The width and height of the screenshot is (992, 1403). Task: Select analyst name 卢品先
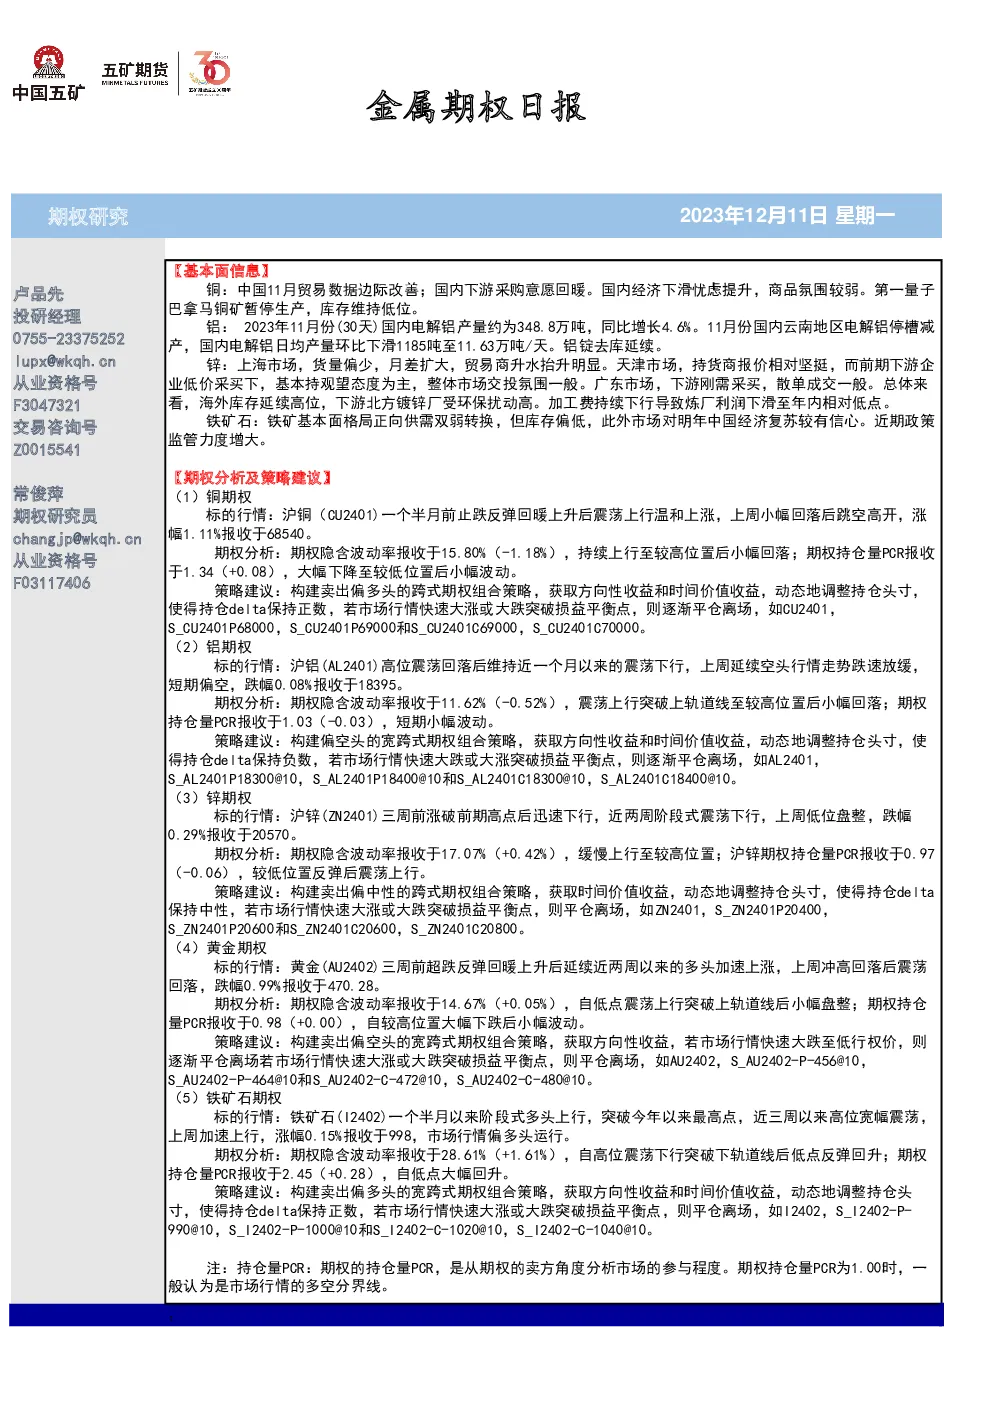pos(38,294)
